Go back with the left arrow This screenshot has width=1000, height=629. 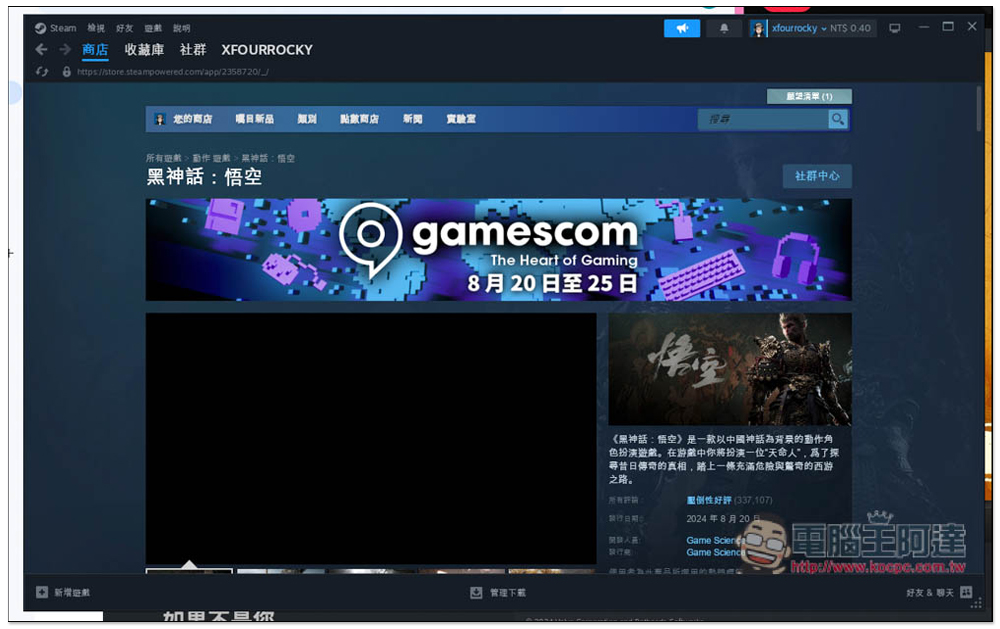click(41, 49)
